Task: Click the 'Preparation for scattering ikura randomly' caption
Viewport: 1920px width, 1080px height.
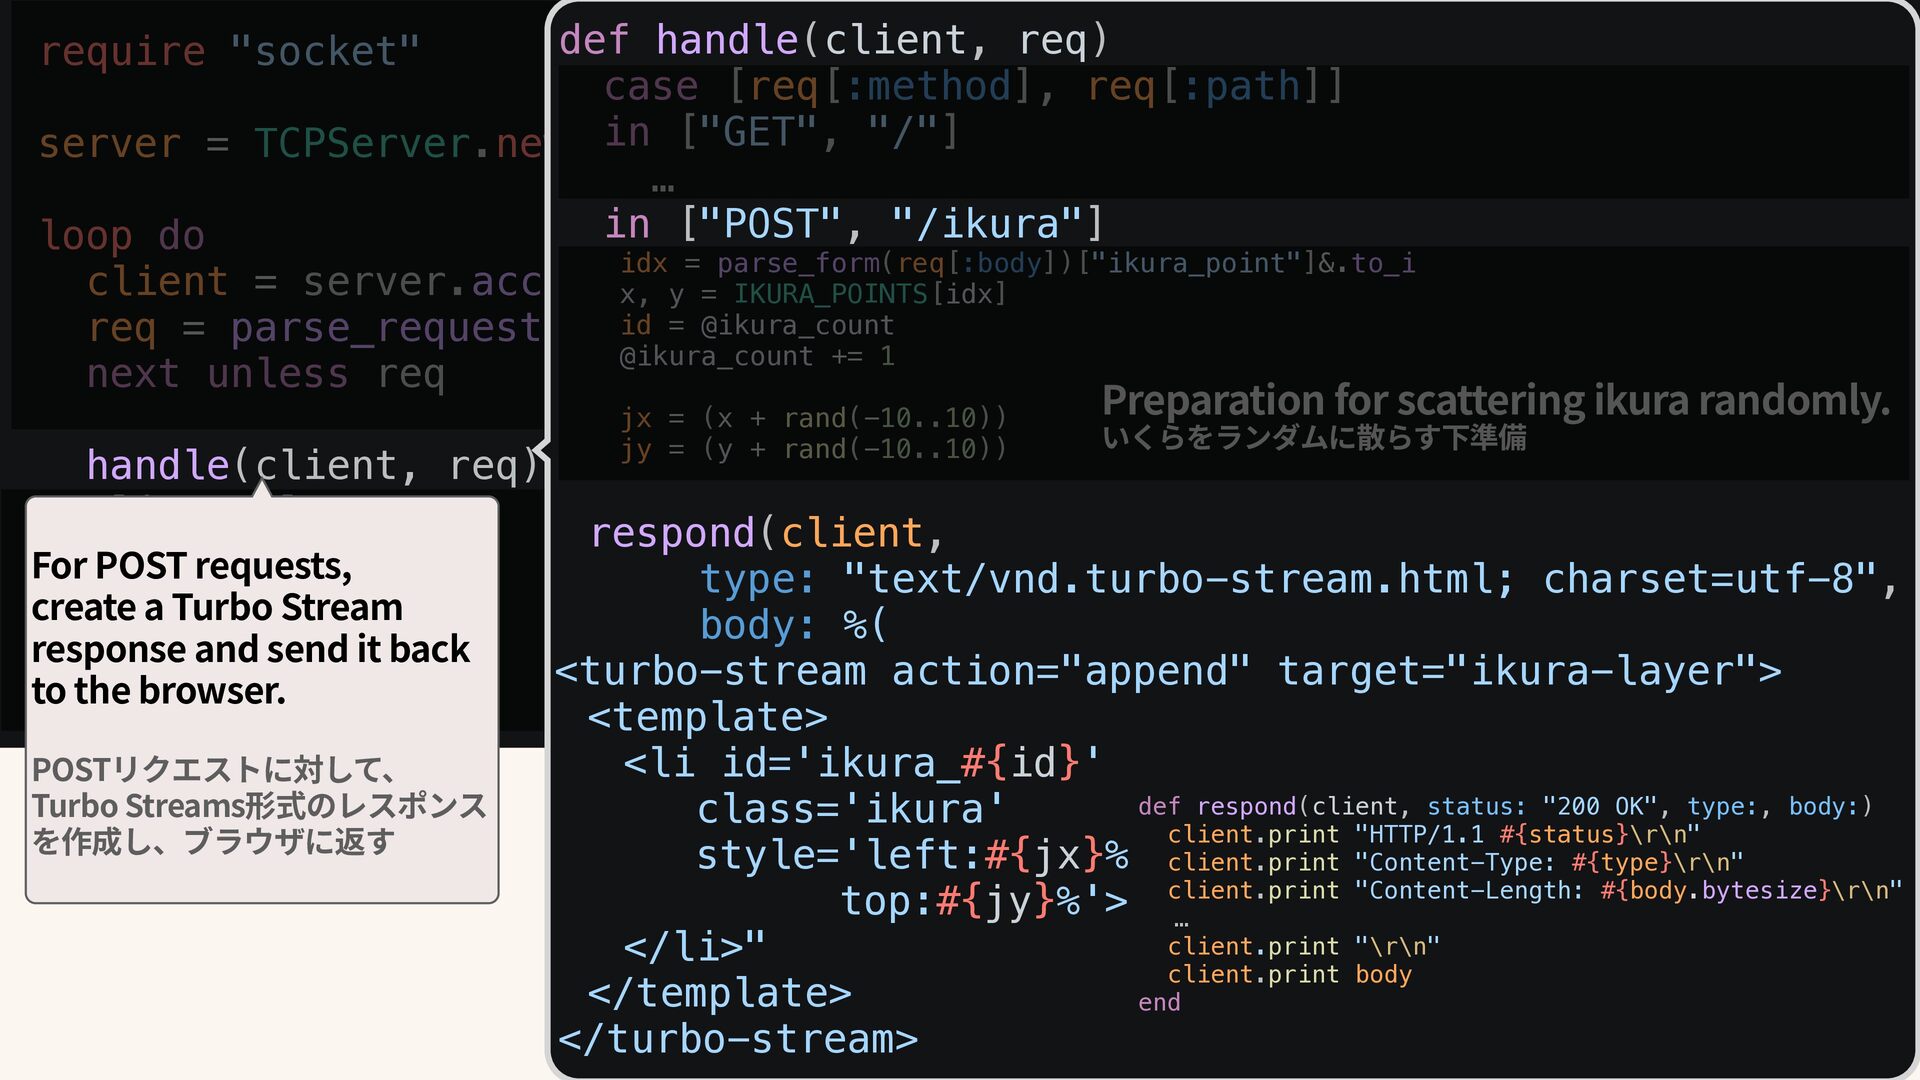Action: coord(1495,401)
